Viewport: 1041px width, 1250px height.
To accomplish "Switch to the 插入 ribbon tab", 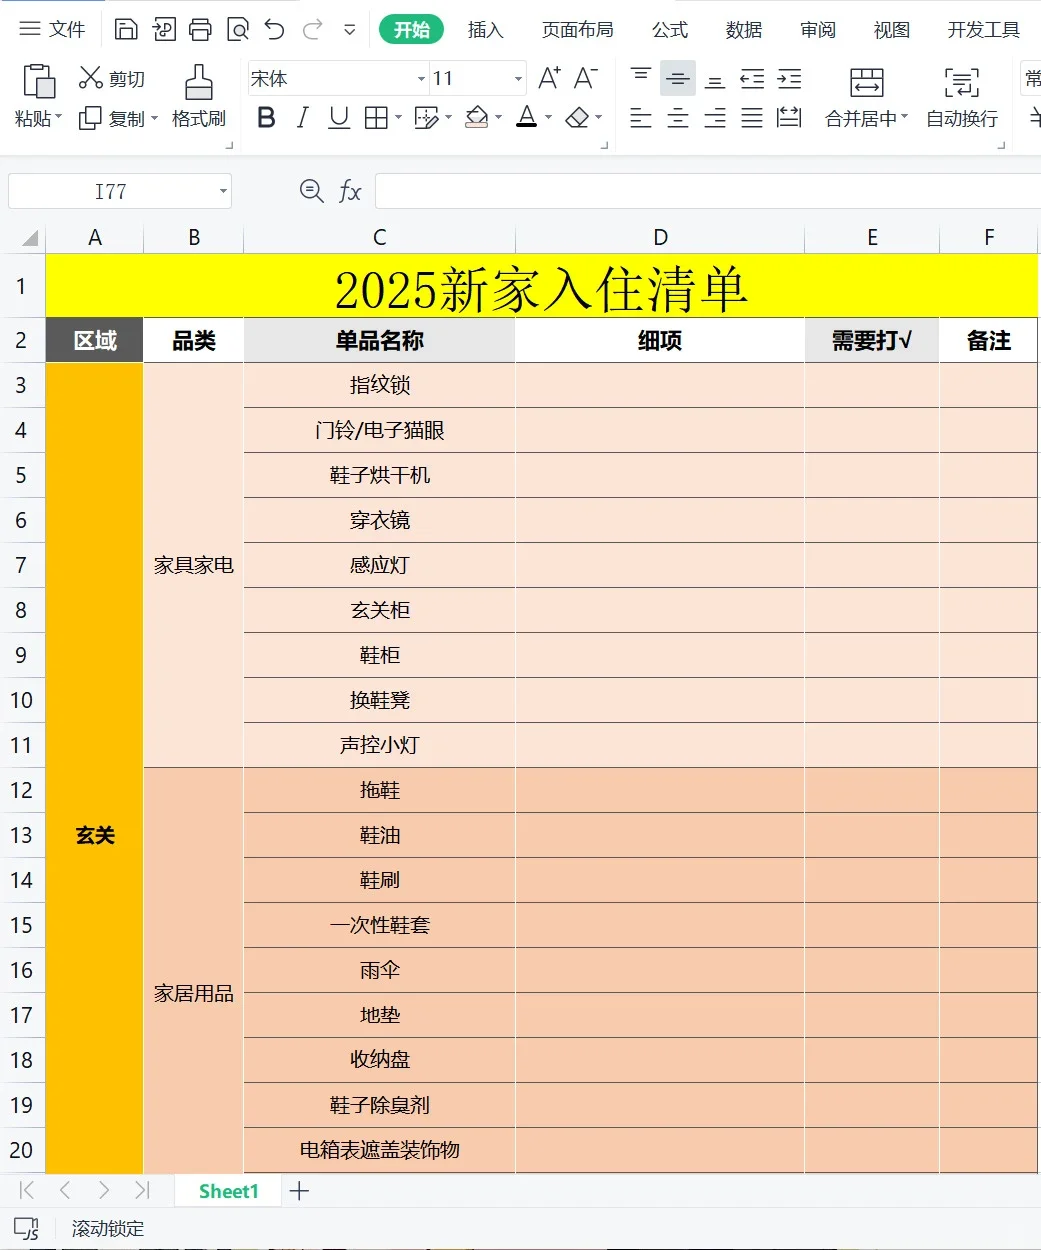I will click(486, 30).
